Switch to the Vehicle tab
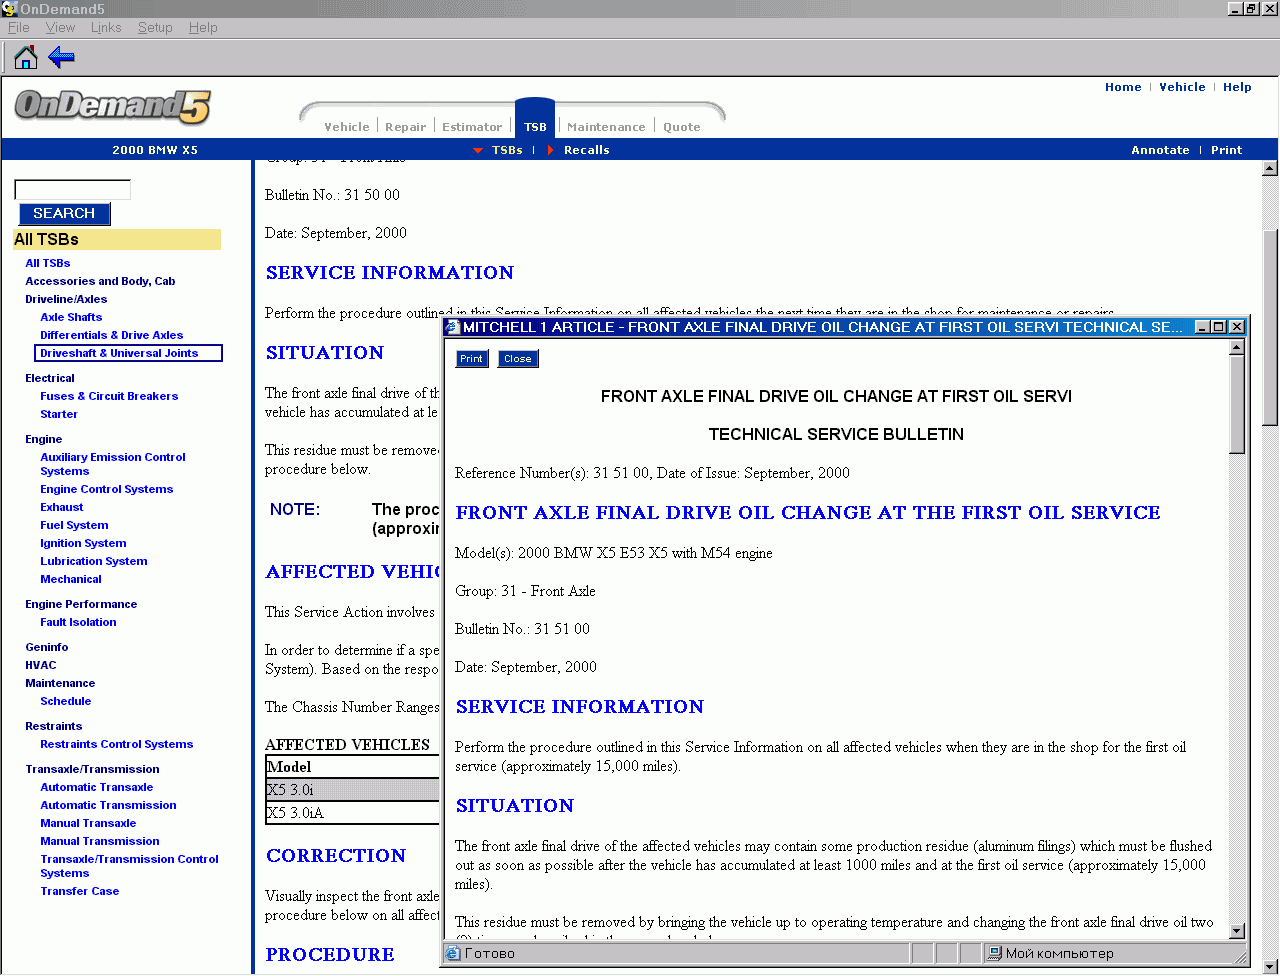1280x976 pixels. tap(347, 127)
